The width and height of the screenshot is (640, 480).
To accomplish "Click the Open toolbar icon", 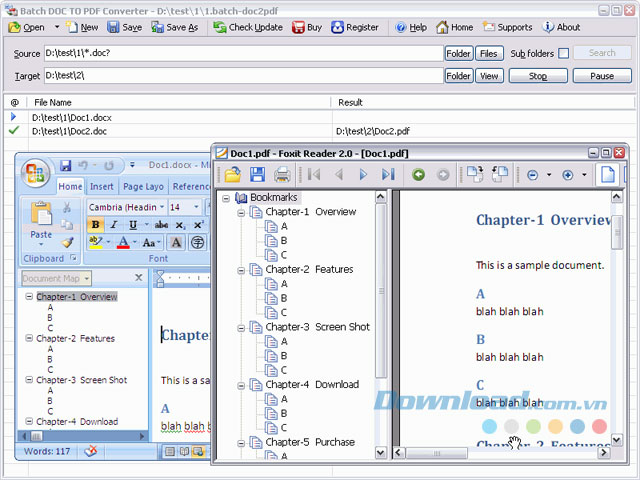I will click(15, 27).
